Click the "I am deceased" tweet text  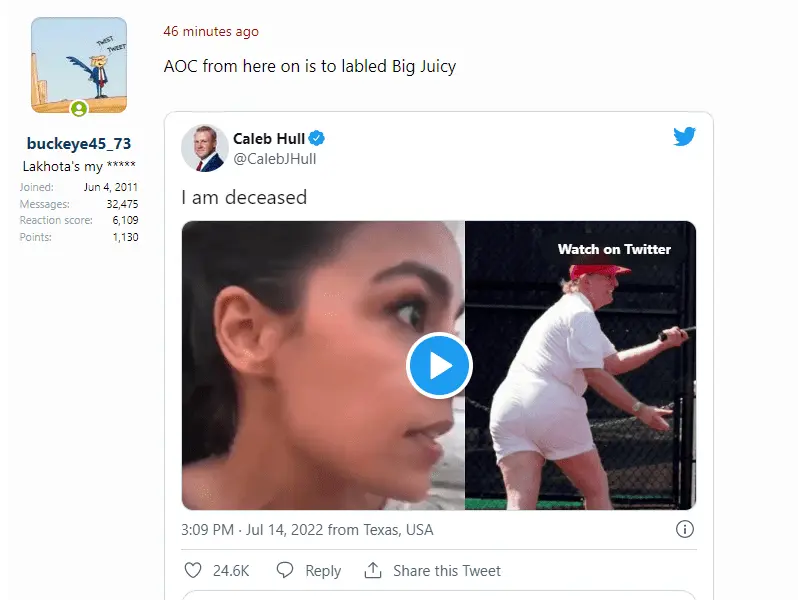tap(244, 197)
